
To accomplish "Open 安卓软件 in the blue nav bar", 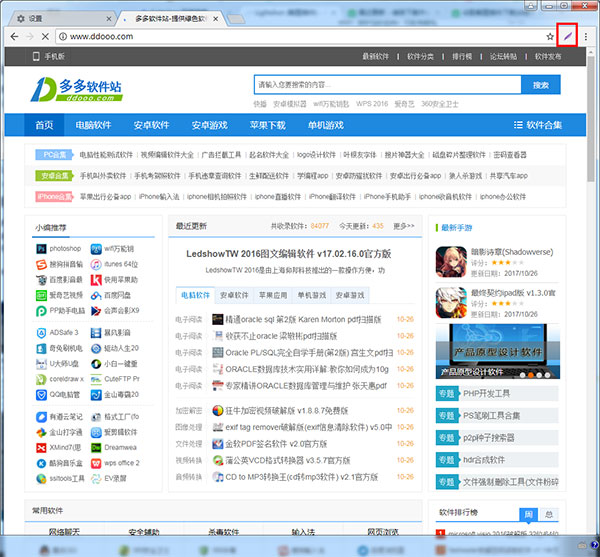I will (x=152, y=125).
